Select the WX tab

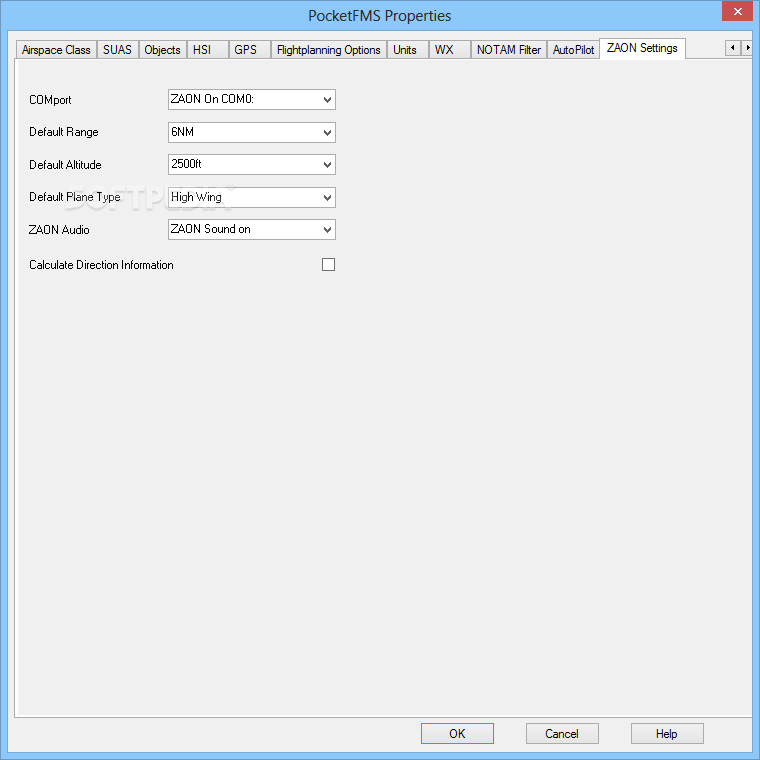point(449,50)
